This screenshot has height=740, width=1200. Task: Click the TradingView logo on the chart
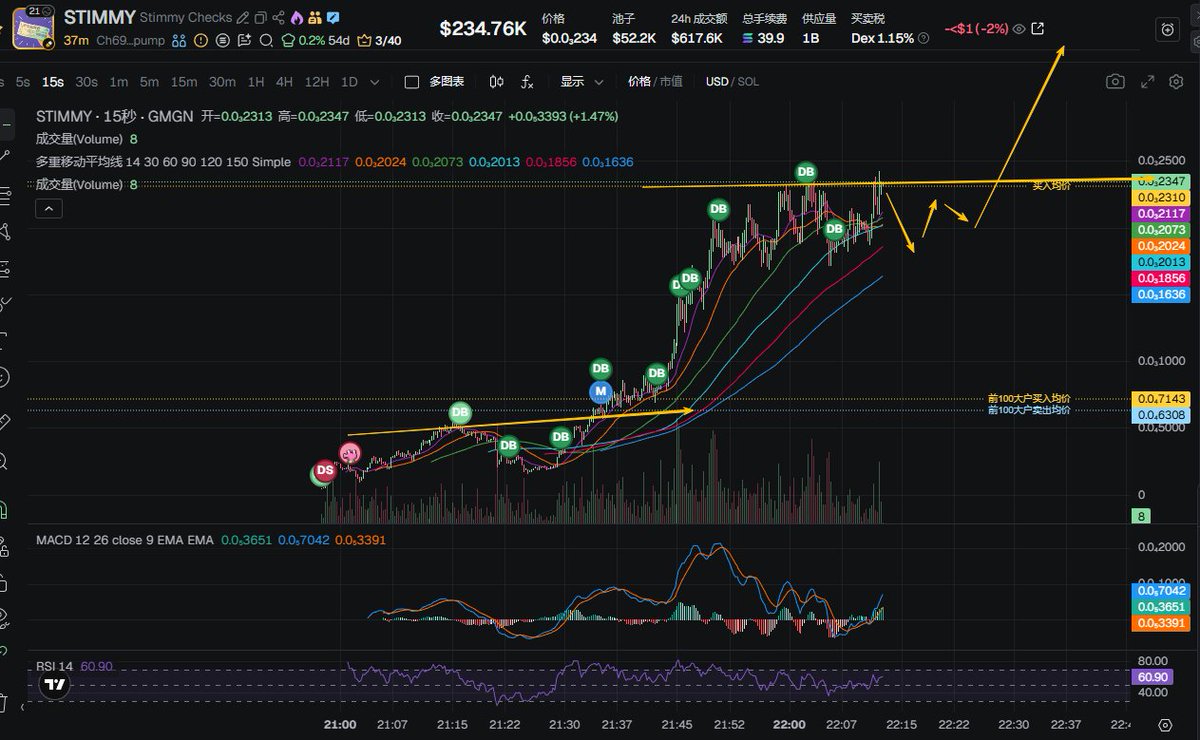pos(54,685)
